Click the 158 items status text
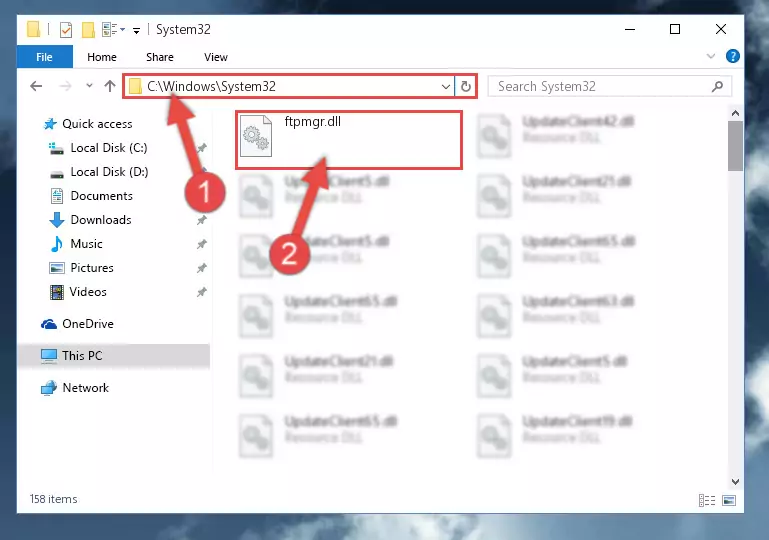769x540 pixels. pyautogui.click(x=53, y=499)
